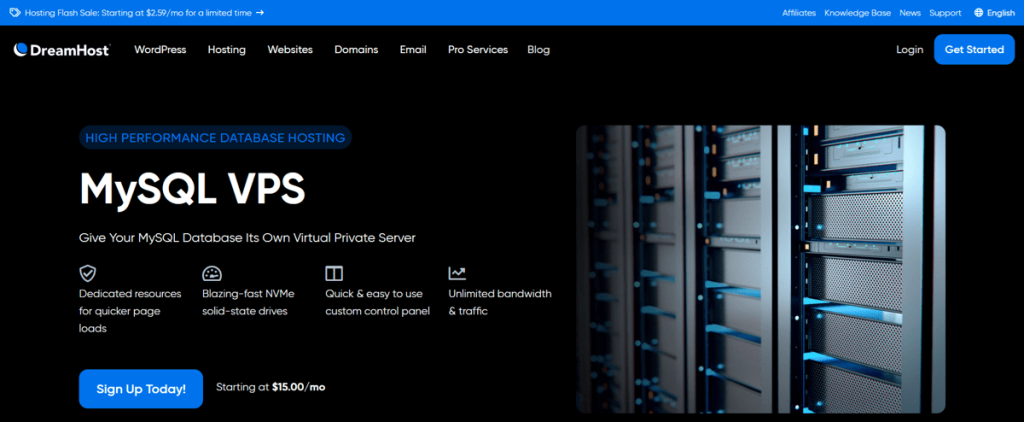The width and height of the screenshot is (1024, 422).
Task: Click the Starting at $15.00/mo text
Action: point(270,387)
